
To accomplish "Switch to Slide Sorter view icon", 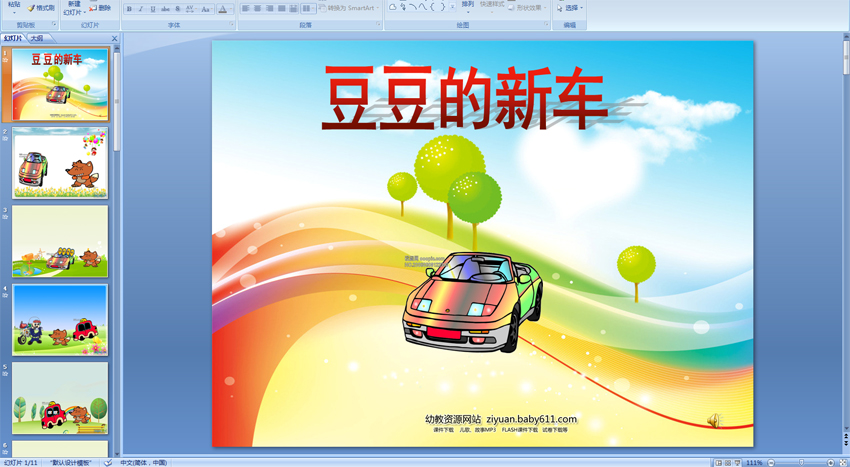I will click(x=728, y=463).
